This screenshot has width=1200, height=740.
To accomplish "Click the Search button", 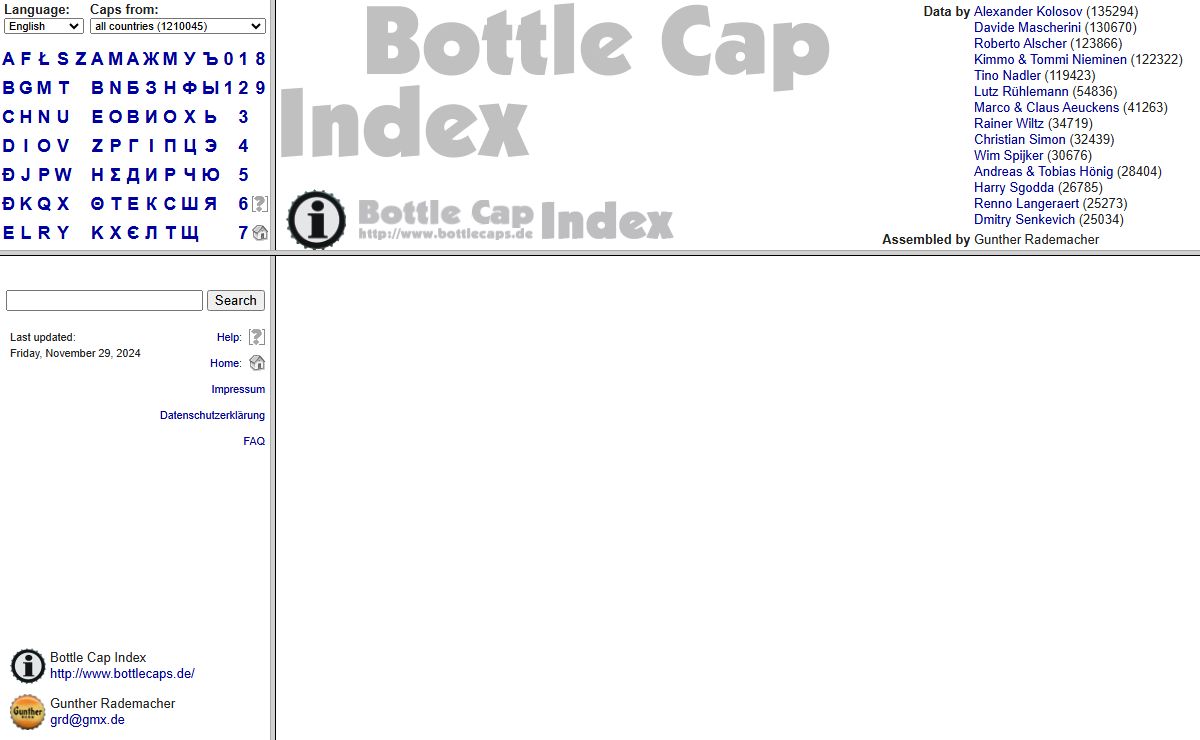I will click(236, 300).
